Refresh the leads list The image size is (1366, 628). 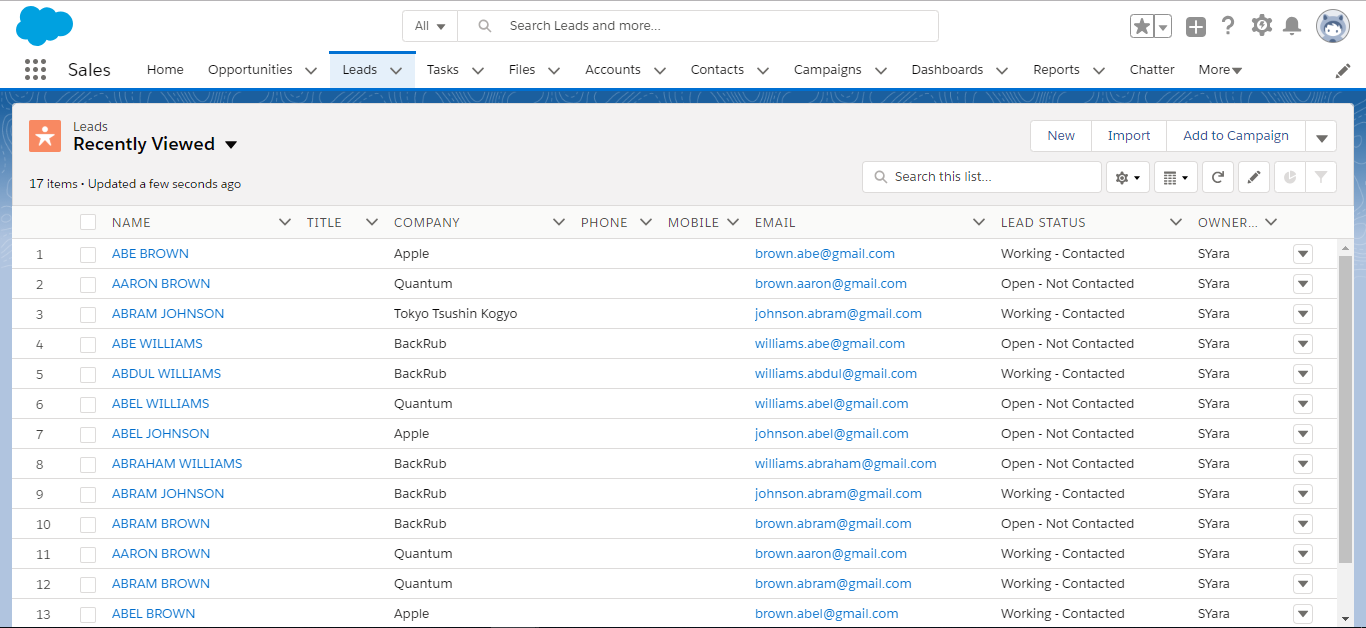[1217, 177]
